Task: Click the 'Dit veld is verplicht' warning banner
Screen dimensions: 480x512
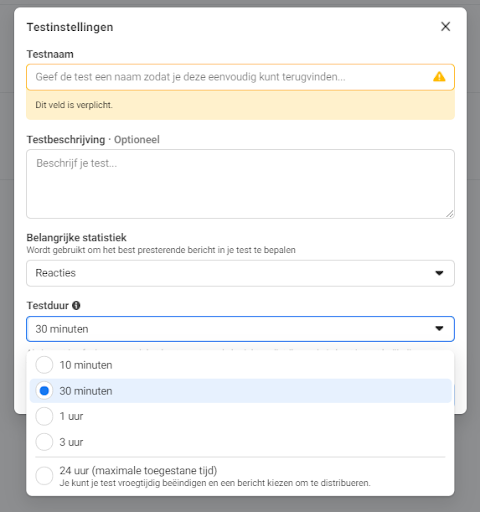Action: [x=240, y=105]
